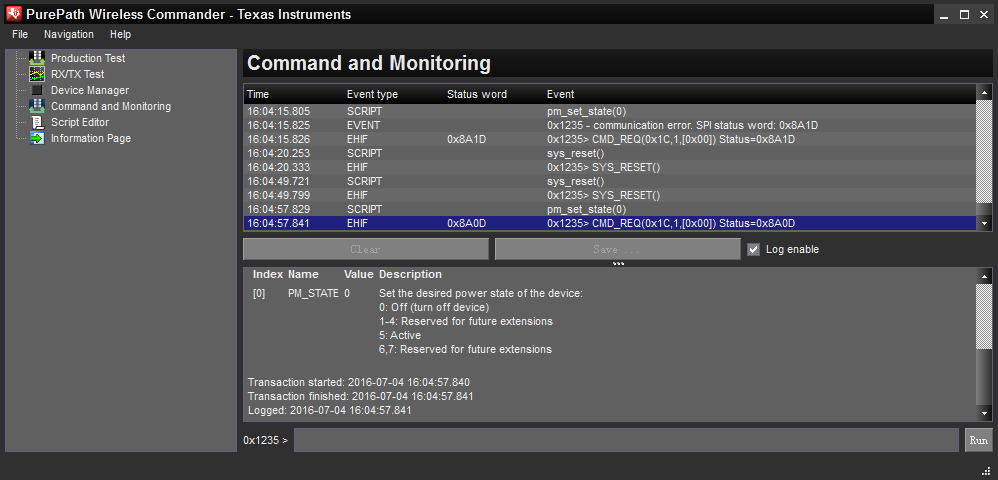The width and height of the screenshot is (998, 480).
Task: Select SYS_RESET() row at 16:04:20.333
Action: (x=610, y=167)
